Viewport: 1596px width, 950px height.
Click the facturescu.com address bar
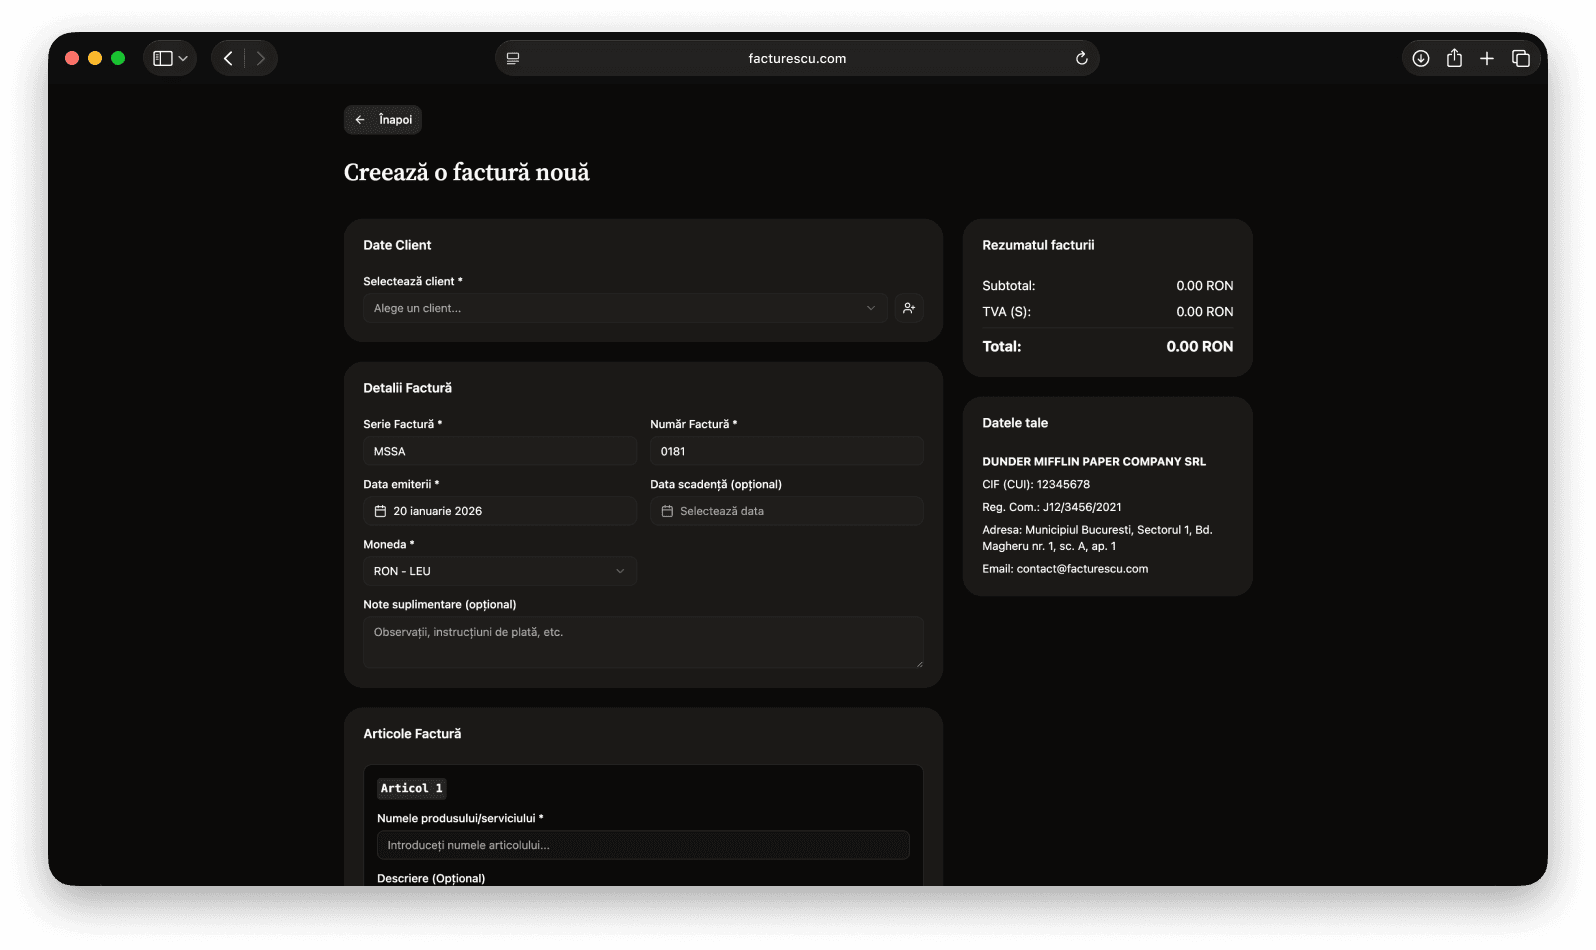pos(796,58)
